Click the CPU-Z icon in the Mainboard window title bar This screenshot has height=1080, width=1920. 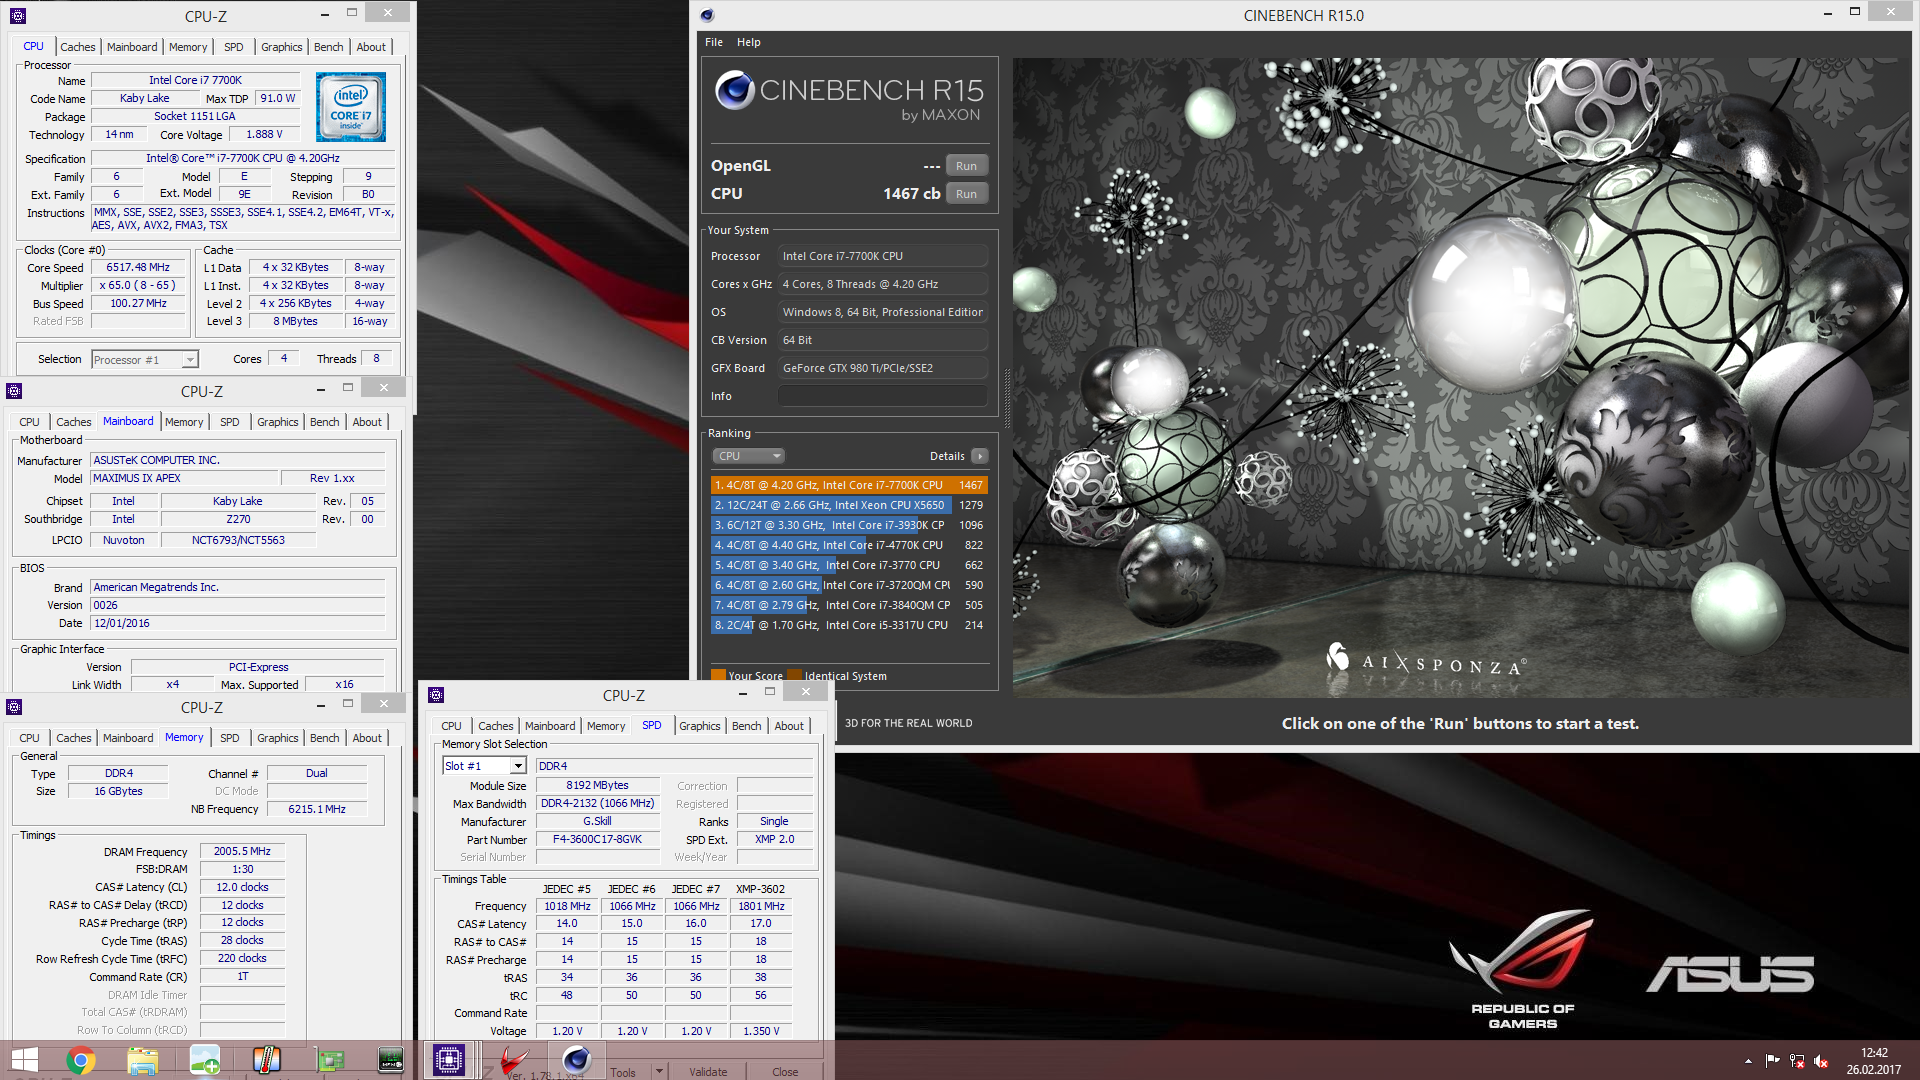(x=14, y=391)
